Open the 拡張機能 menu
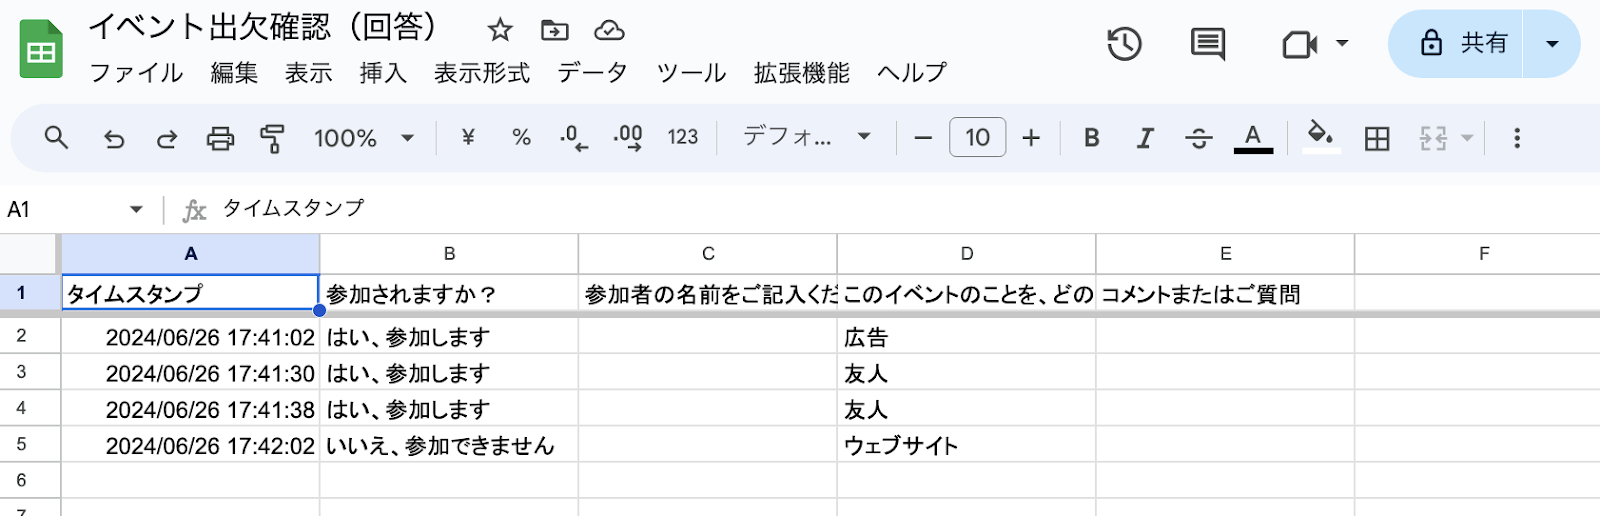 (x=801, y=73)
